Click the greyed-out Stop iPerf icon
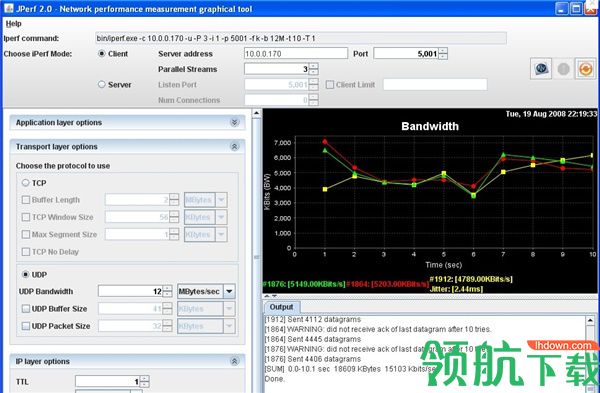 pyautogui.click(x=563, y=69)
